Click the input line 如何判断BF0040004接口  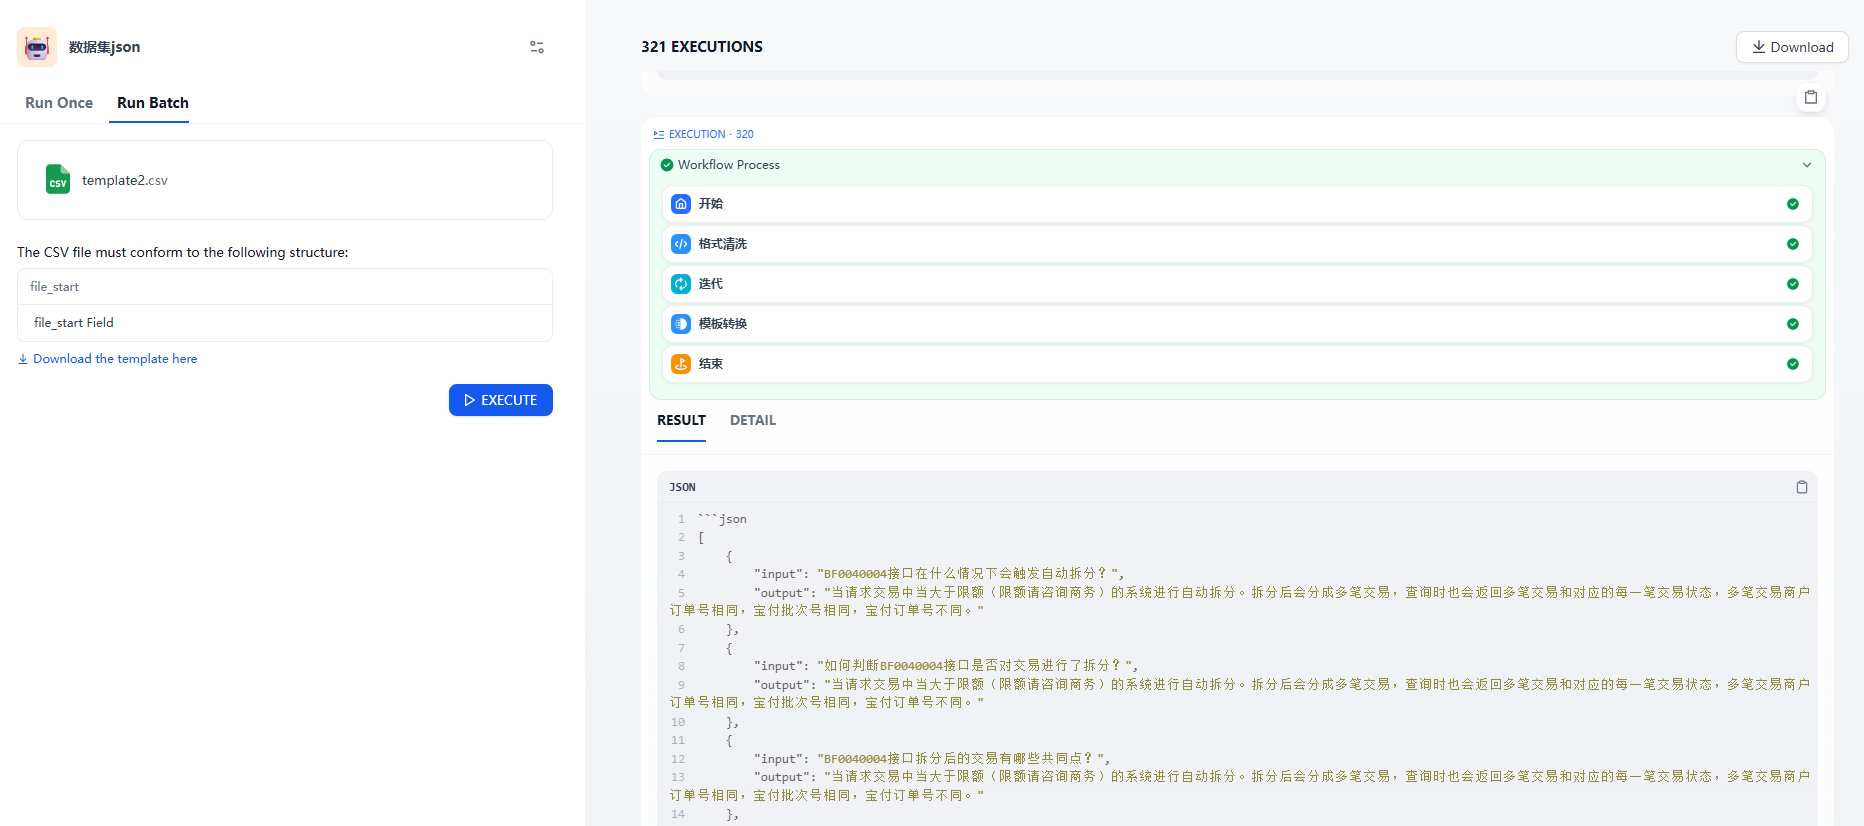point(946,666)
